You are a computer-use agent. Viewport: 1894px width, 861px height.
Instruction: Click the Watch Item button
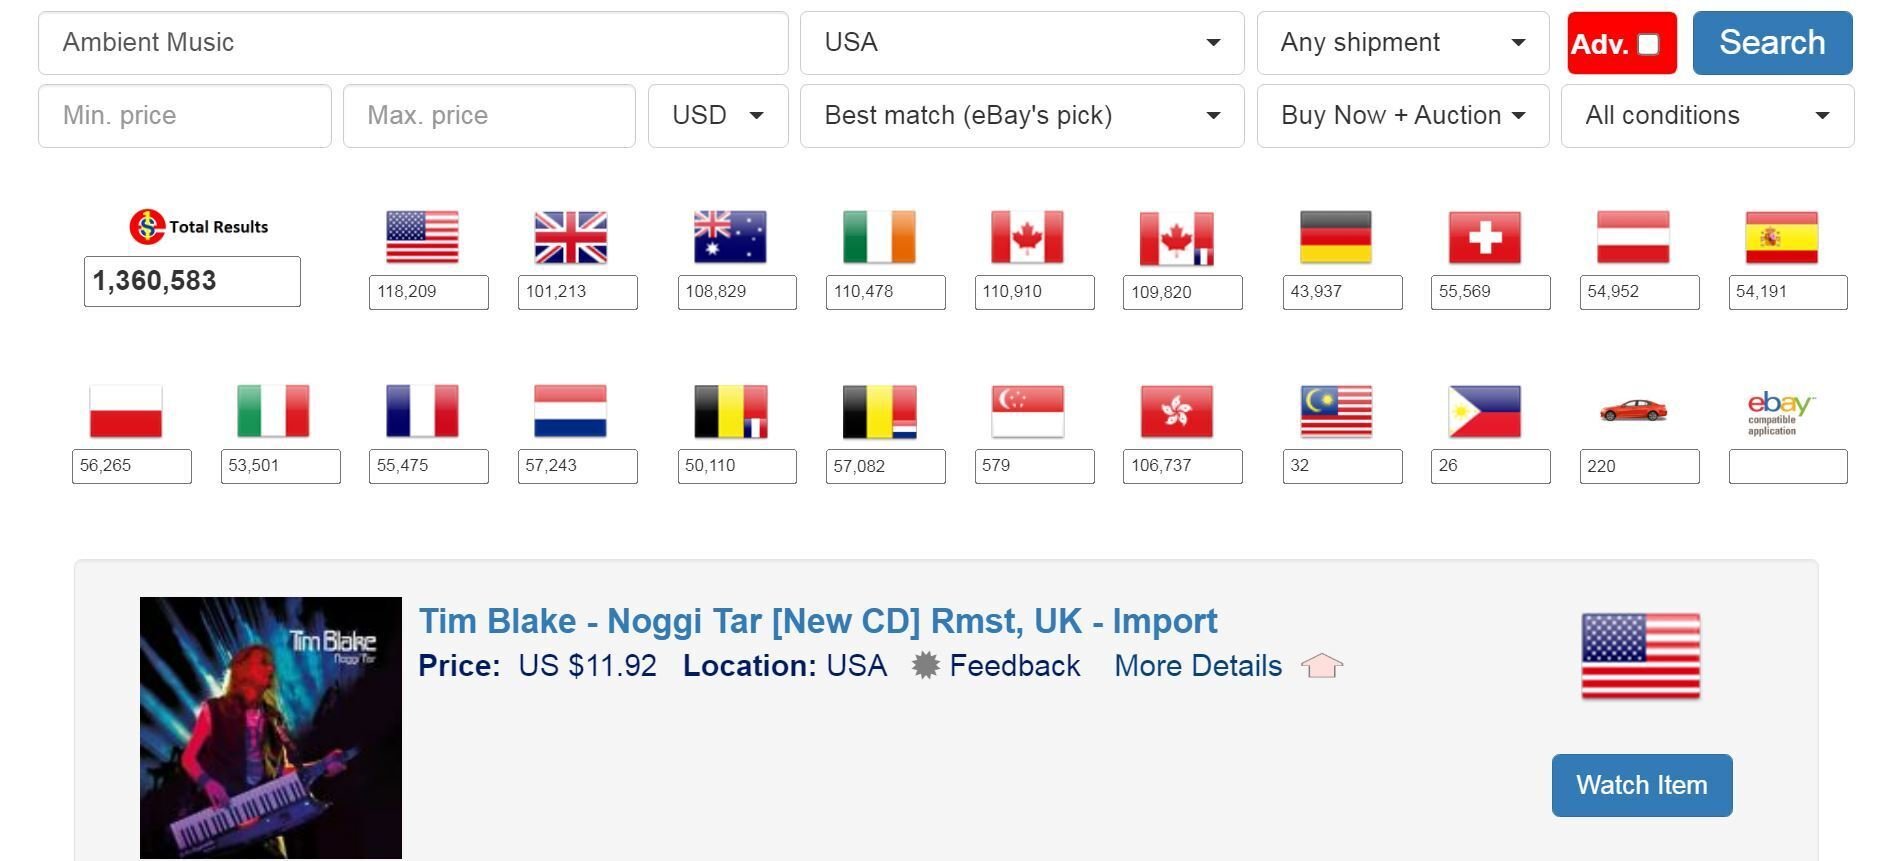[x=1641, y=785]
